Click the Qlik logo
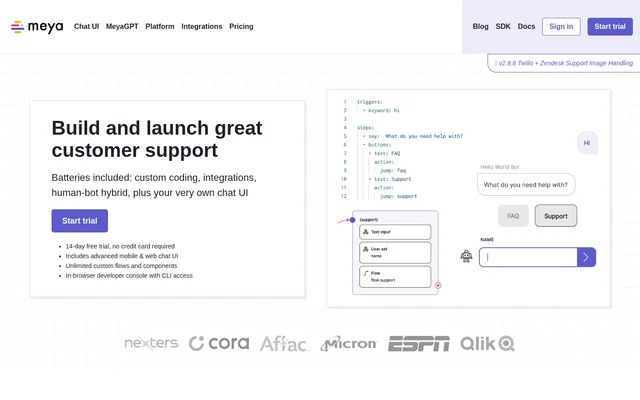The height and width of the screenshot is (400, 640). pyautogui.click(x=487, y=344)
